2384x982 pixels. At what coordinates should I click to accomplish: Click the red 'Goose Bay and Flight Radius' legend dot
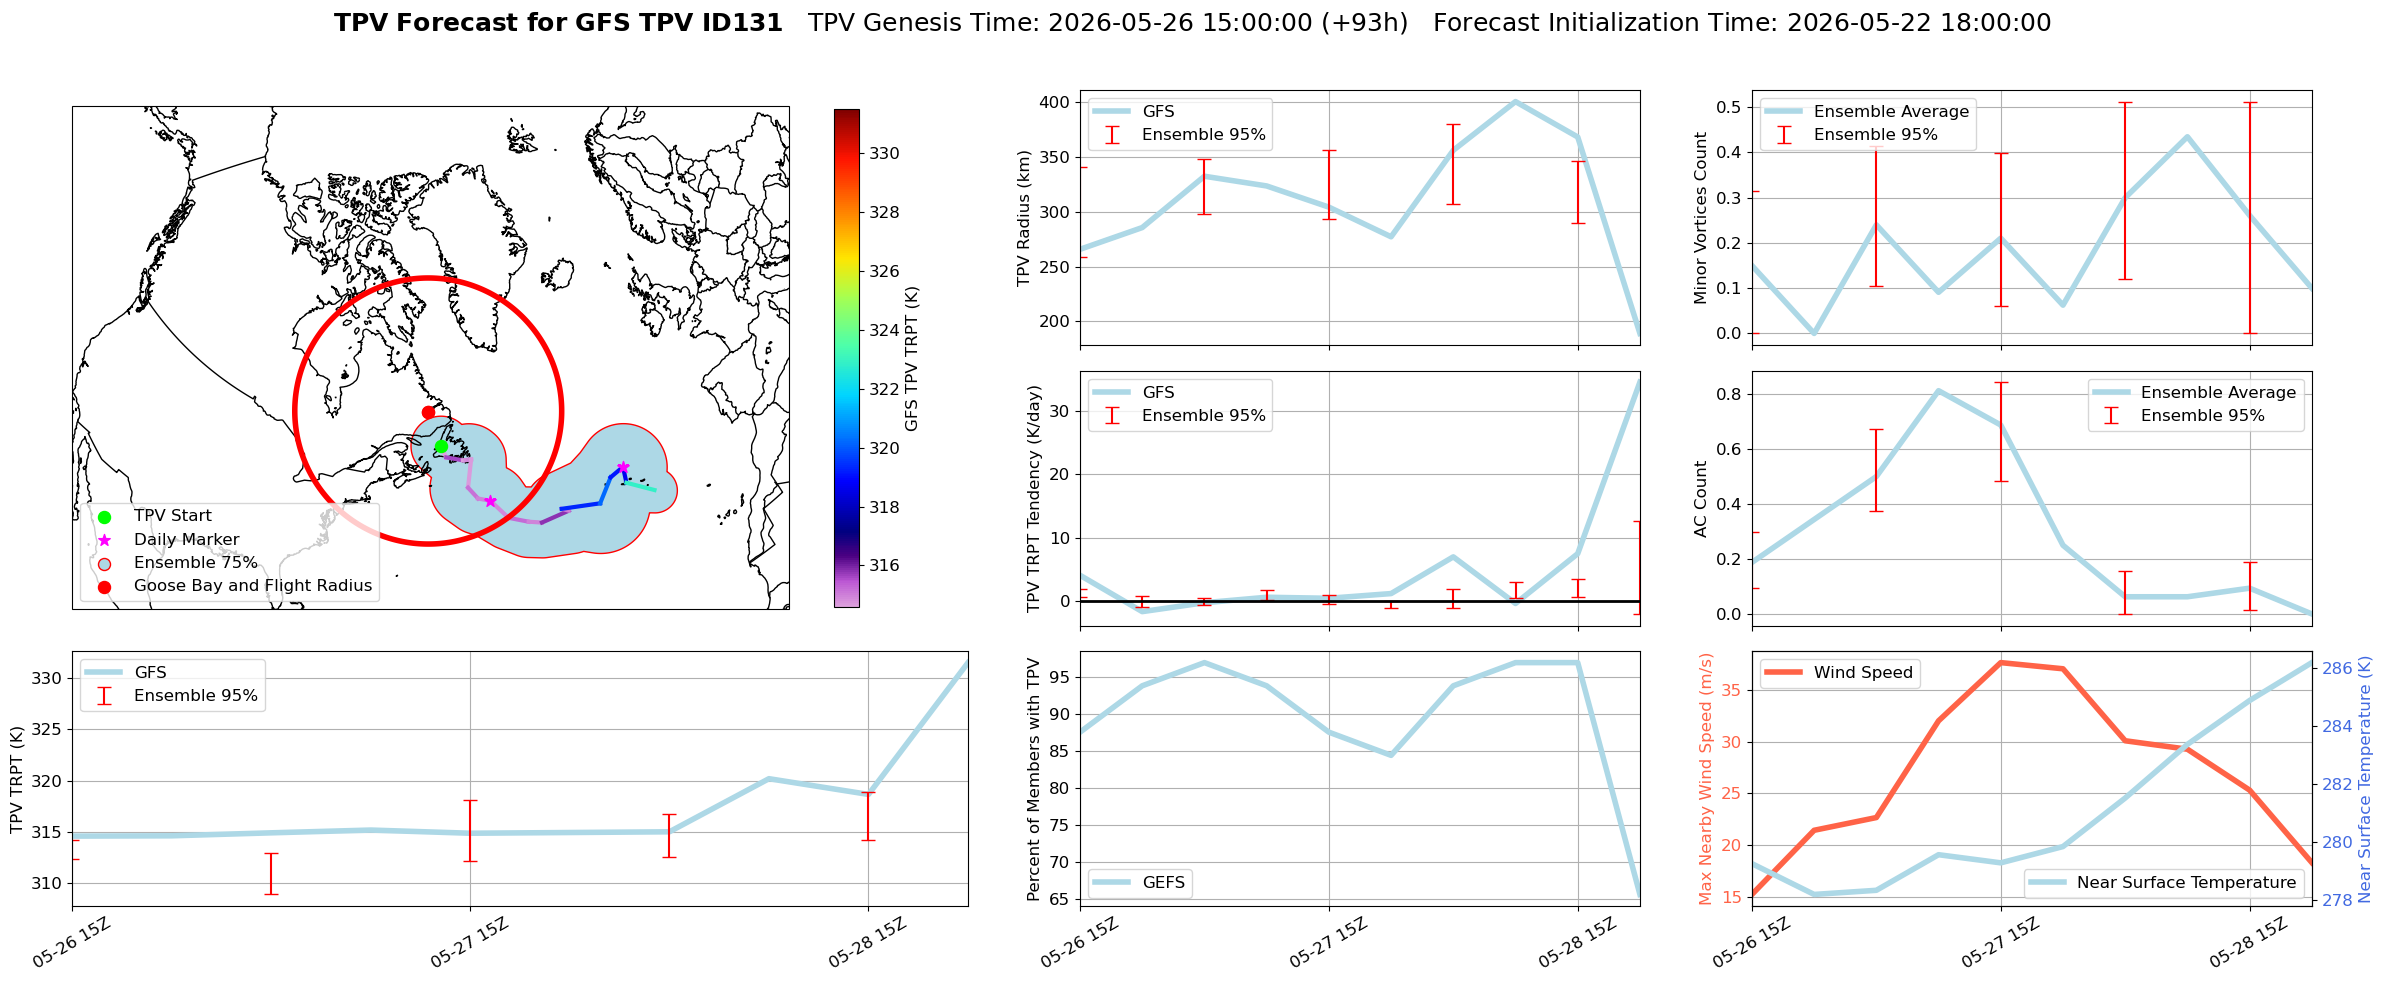pyautogui.click(x=104, y=587)
